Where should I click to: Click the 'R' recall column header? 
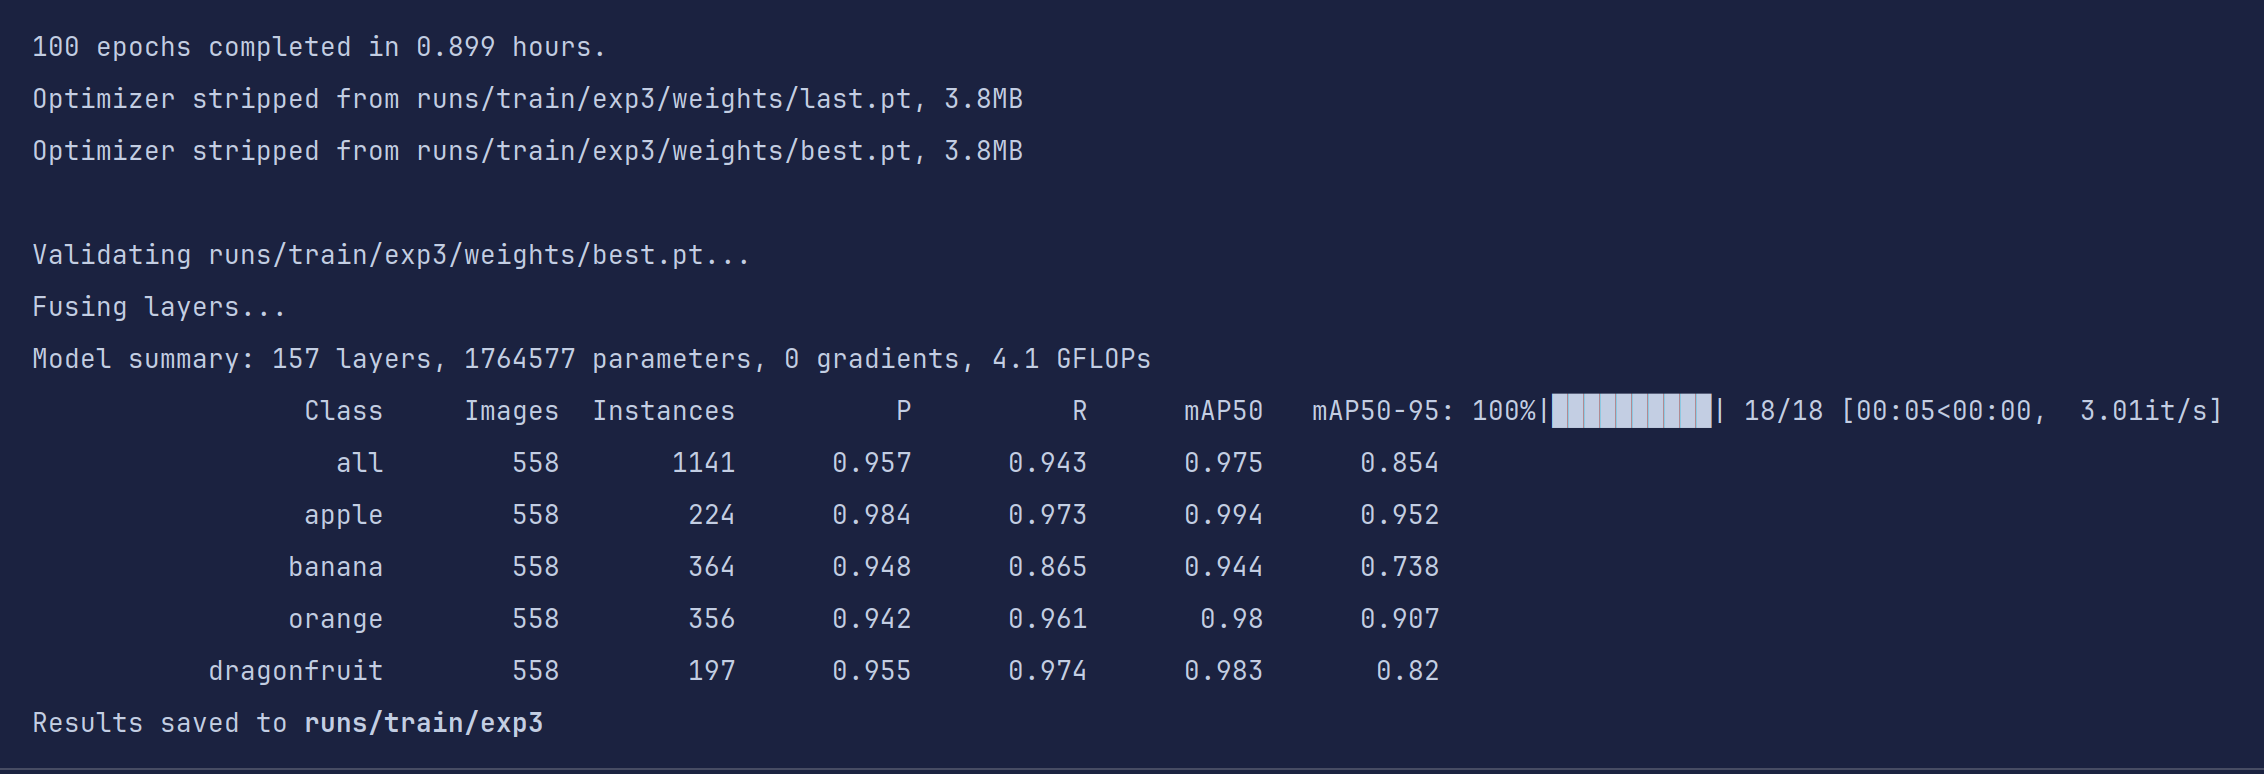click(x=1079, y=411)
